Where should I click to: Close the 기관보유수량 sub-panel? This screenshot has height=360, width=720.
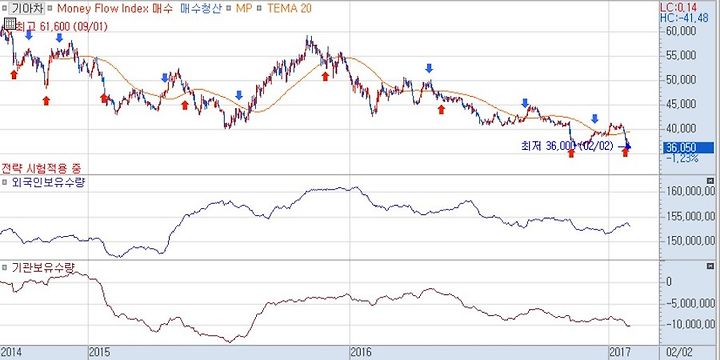711,265
